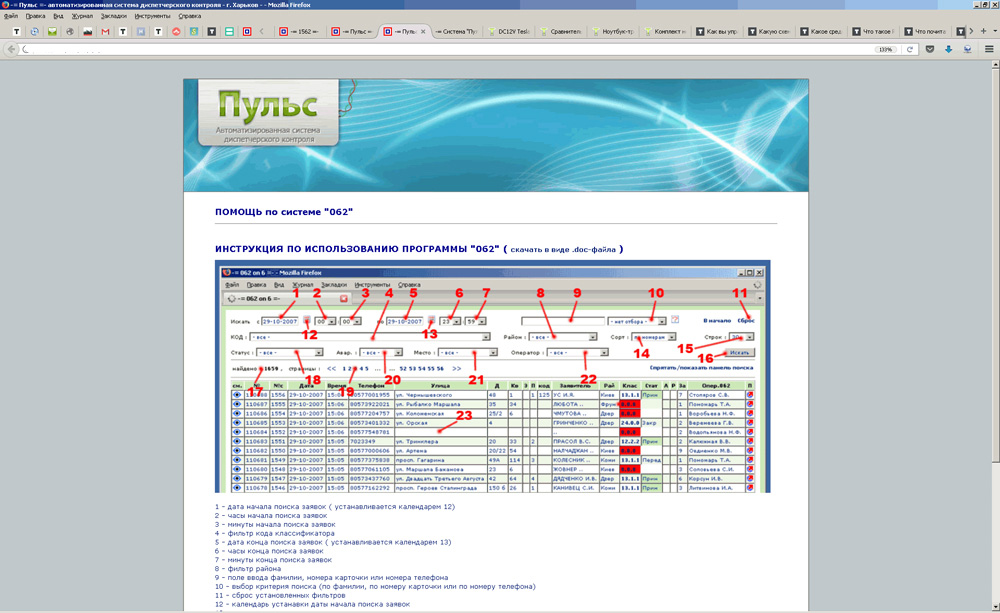The height and width of the screenshot is (613, 1000).
Task: Click the browser back arrow button
Action: [x=10, y=49]
